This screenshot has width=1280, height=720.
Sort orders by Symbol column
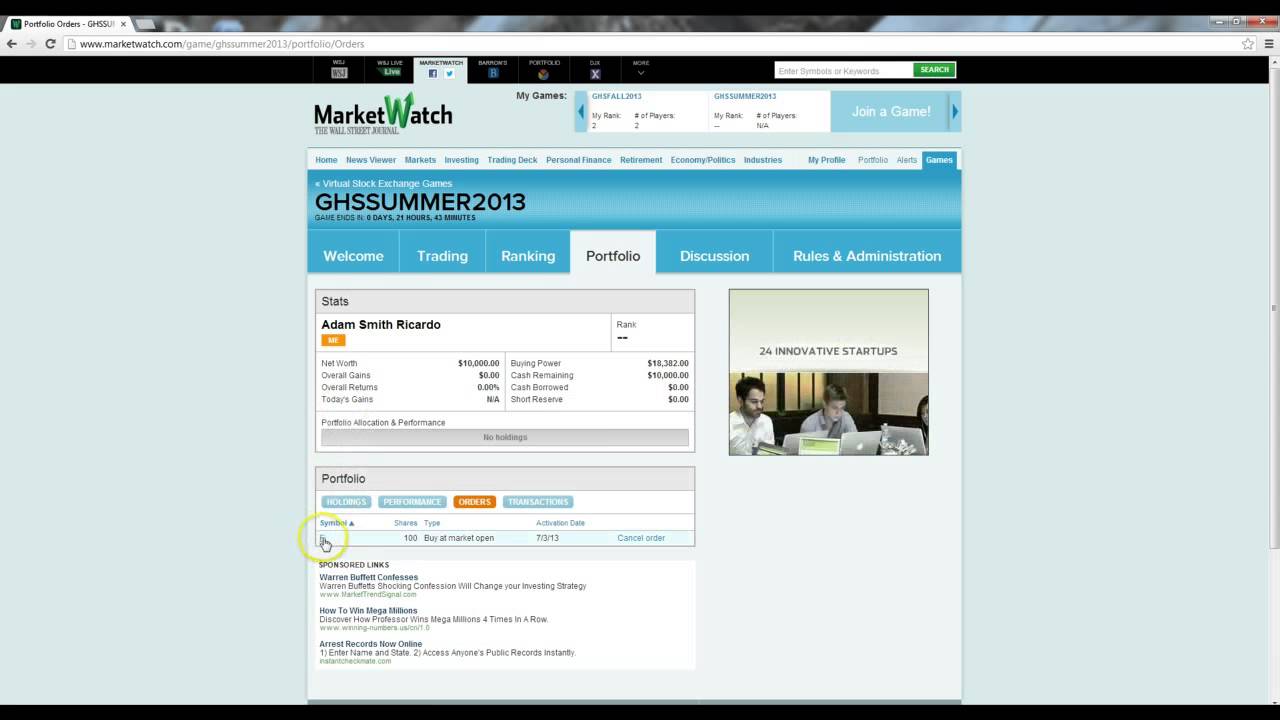[337, 523]
